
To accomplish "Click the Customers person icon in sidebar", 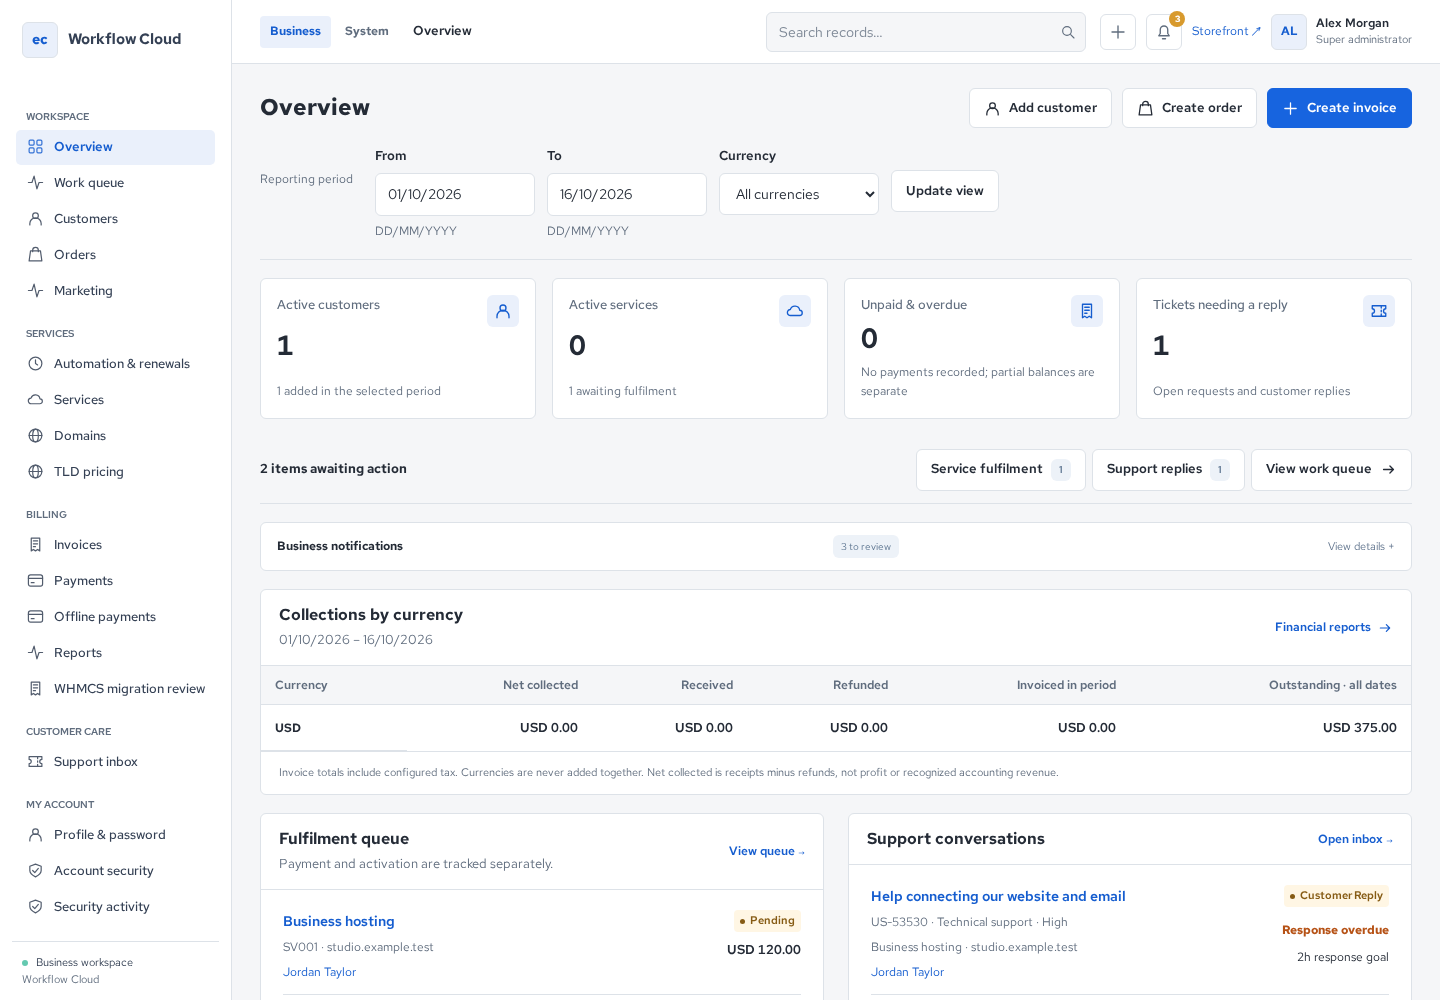I will pyautogui.click(x=36, y=219).
